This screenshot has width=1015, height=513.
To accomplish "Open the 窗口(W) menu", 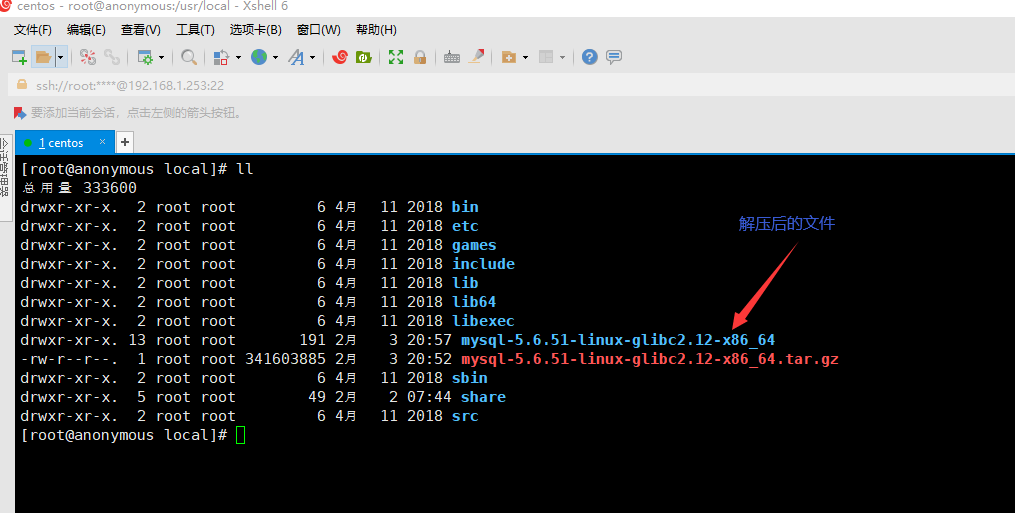I will click(x=318, y=30).
